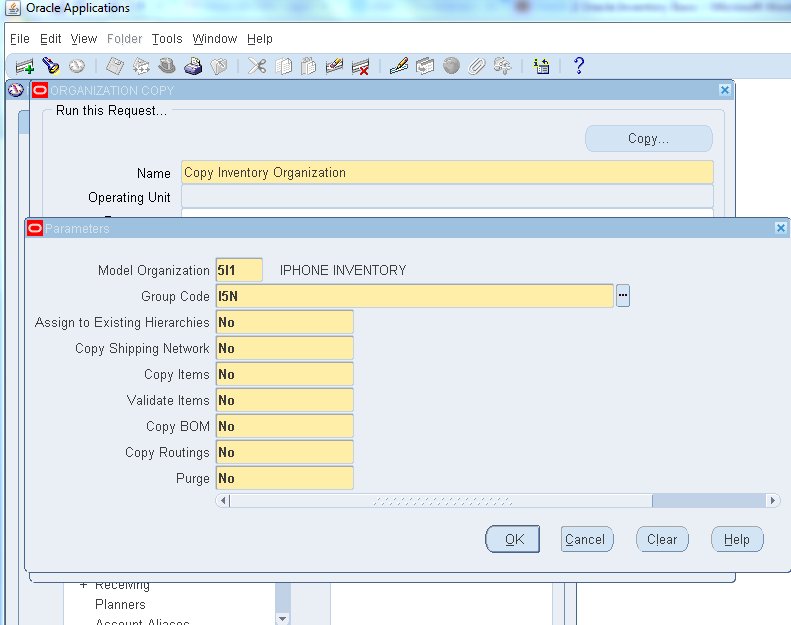The image size is (791, 625).
Task: Click the Folder Tools toolbar icon
Action: pyautogui.click(x=502, y=66)
